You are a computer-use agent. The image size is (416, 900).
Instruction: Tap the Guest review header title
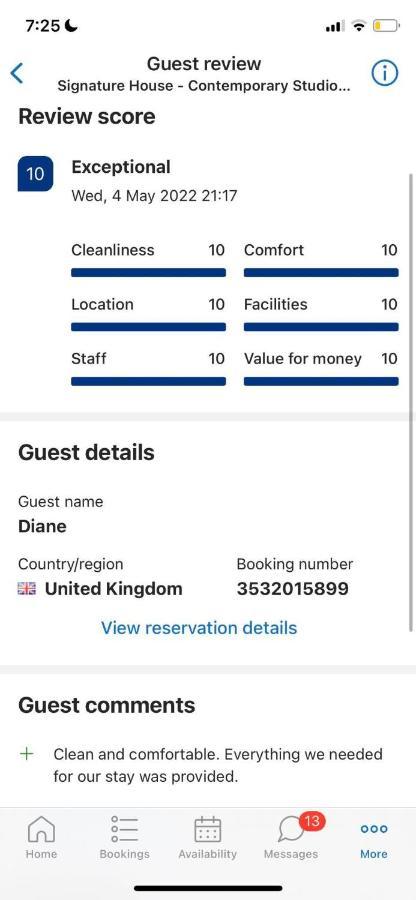coord(204,63)
